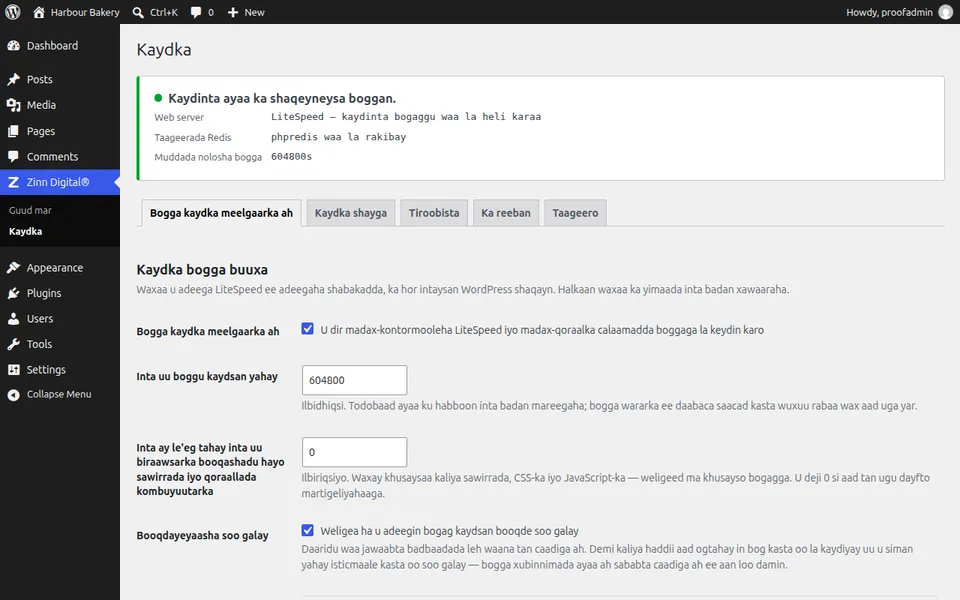The image size is (960, 600).
Task: Open the Comments sidebar menu
Action: coord(60,157)
